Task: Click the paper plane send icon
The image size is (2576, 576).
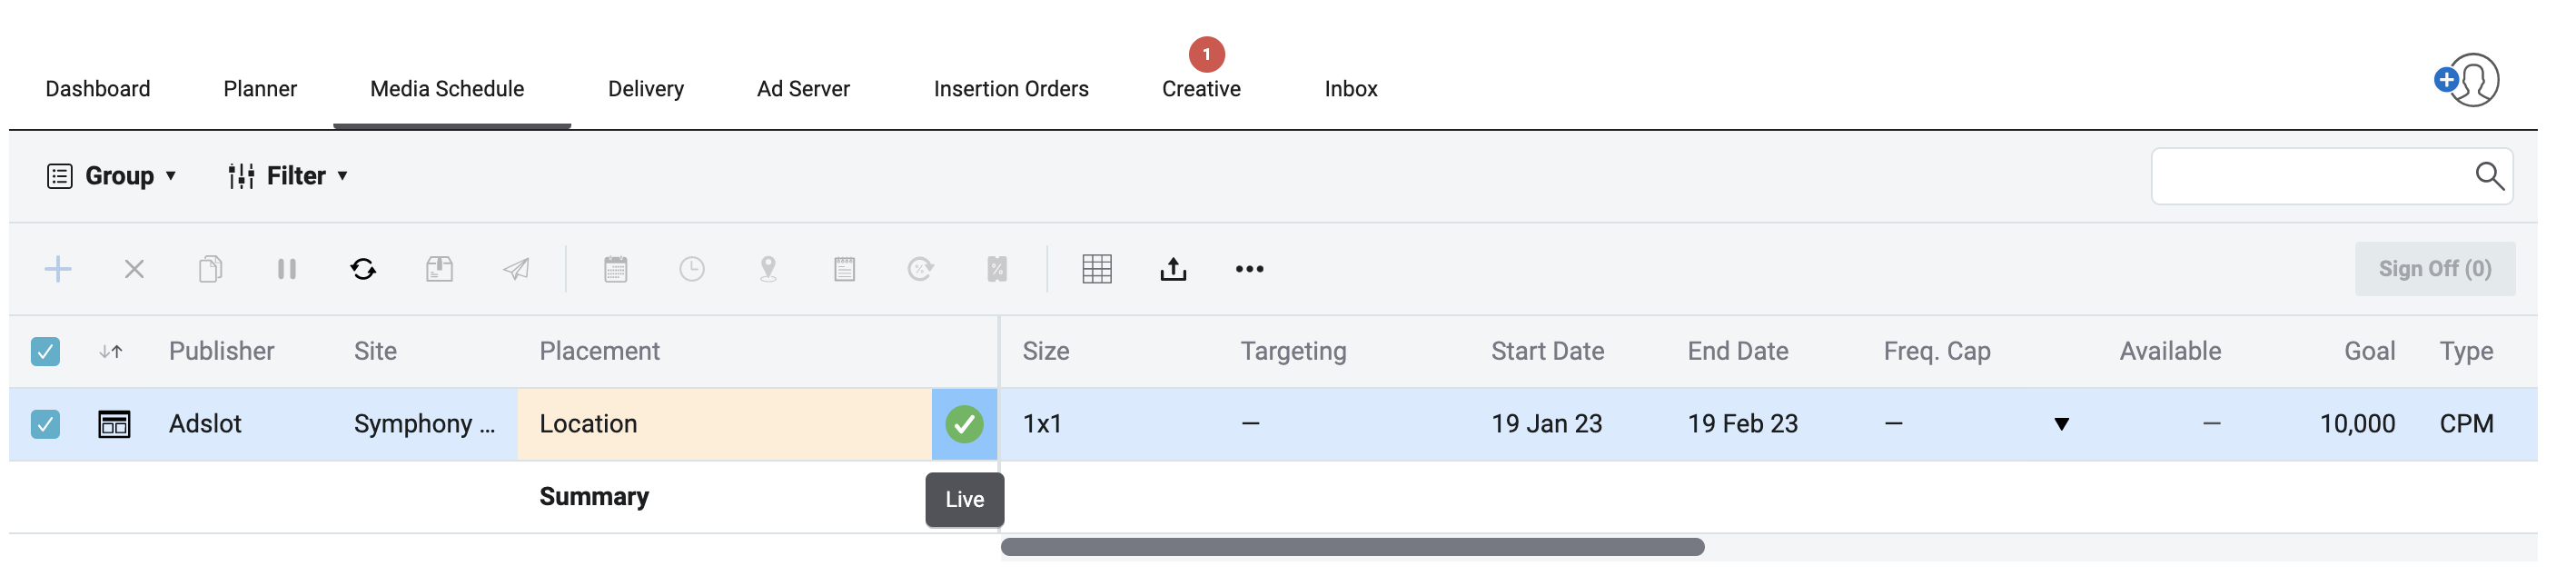Action: click(515, 269)
